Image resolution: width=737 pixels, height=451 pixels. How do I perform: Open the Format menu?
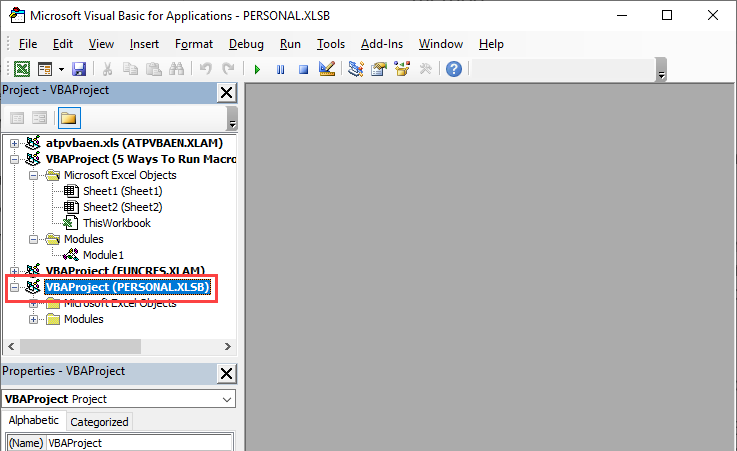point(194,44)
